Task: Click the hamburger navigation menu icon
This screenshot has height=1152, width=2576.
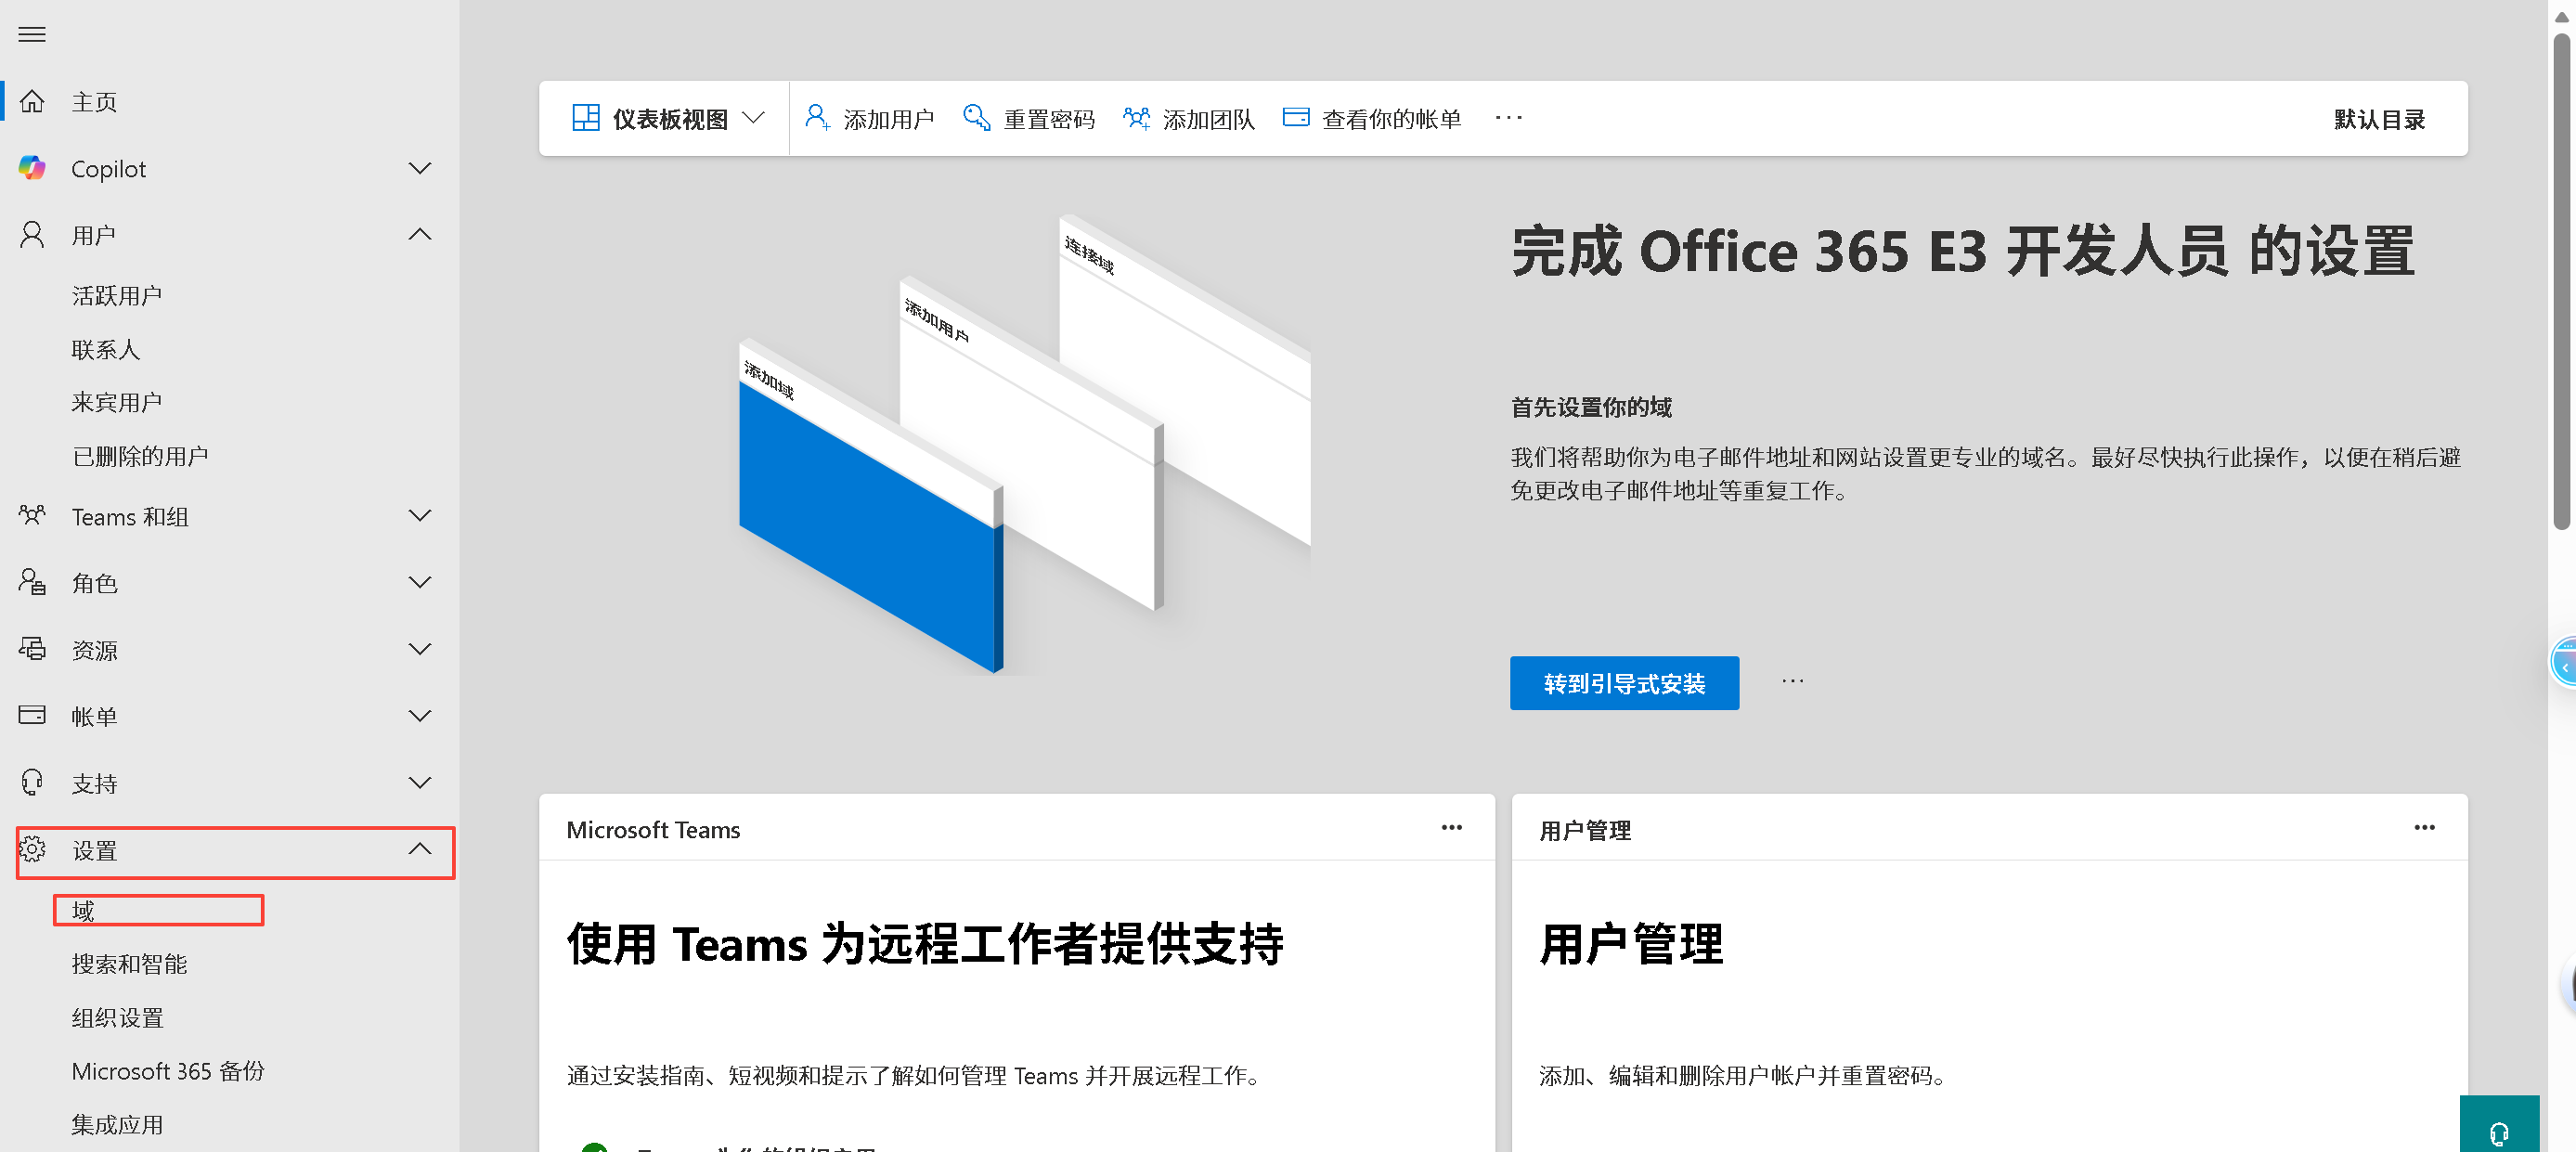Action: click(32, 34)
